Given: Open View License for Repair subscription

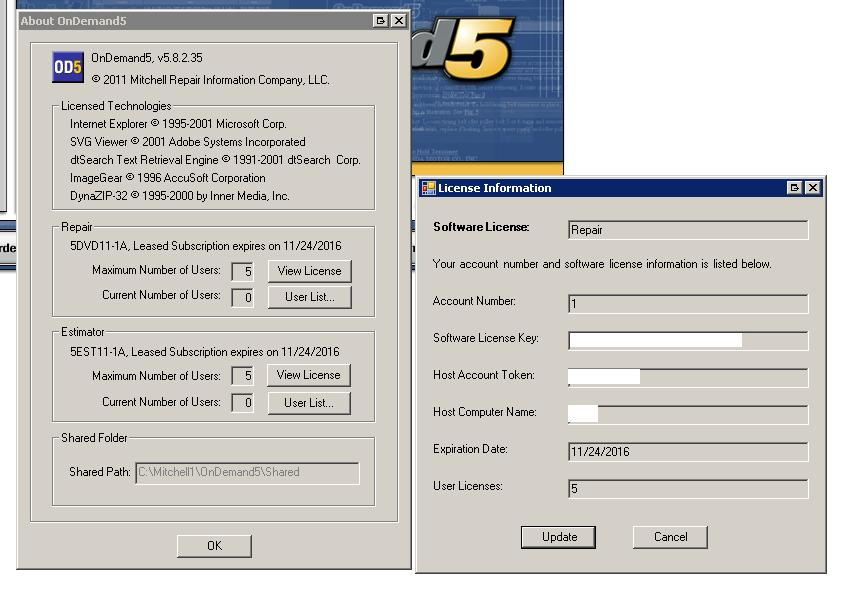Looking at the screenshot, I should tap(309, 271).
